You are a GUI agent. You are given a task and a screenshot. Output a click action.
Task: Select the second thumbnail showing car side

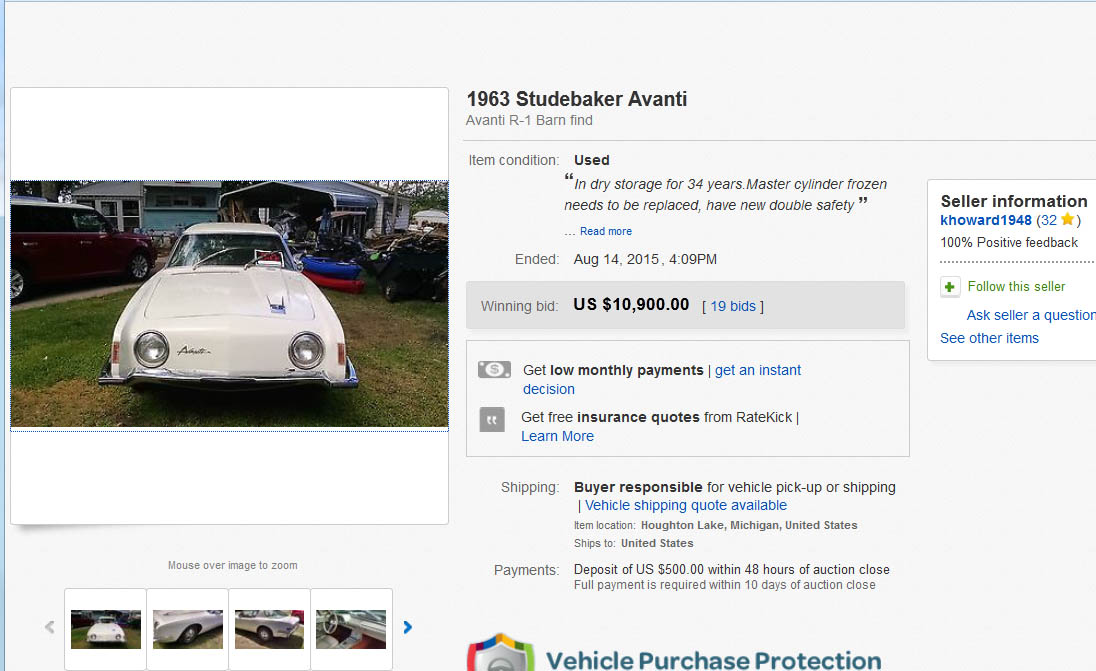pos(187,629)
